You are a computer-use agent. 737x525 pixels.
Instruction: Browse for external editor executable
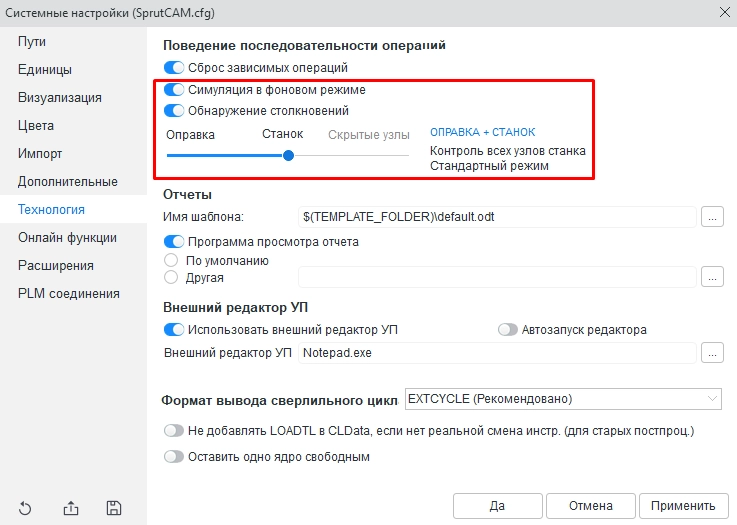[712, 352]
